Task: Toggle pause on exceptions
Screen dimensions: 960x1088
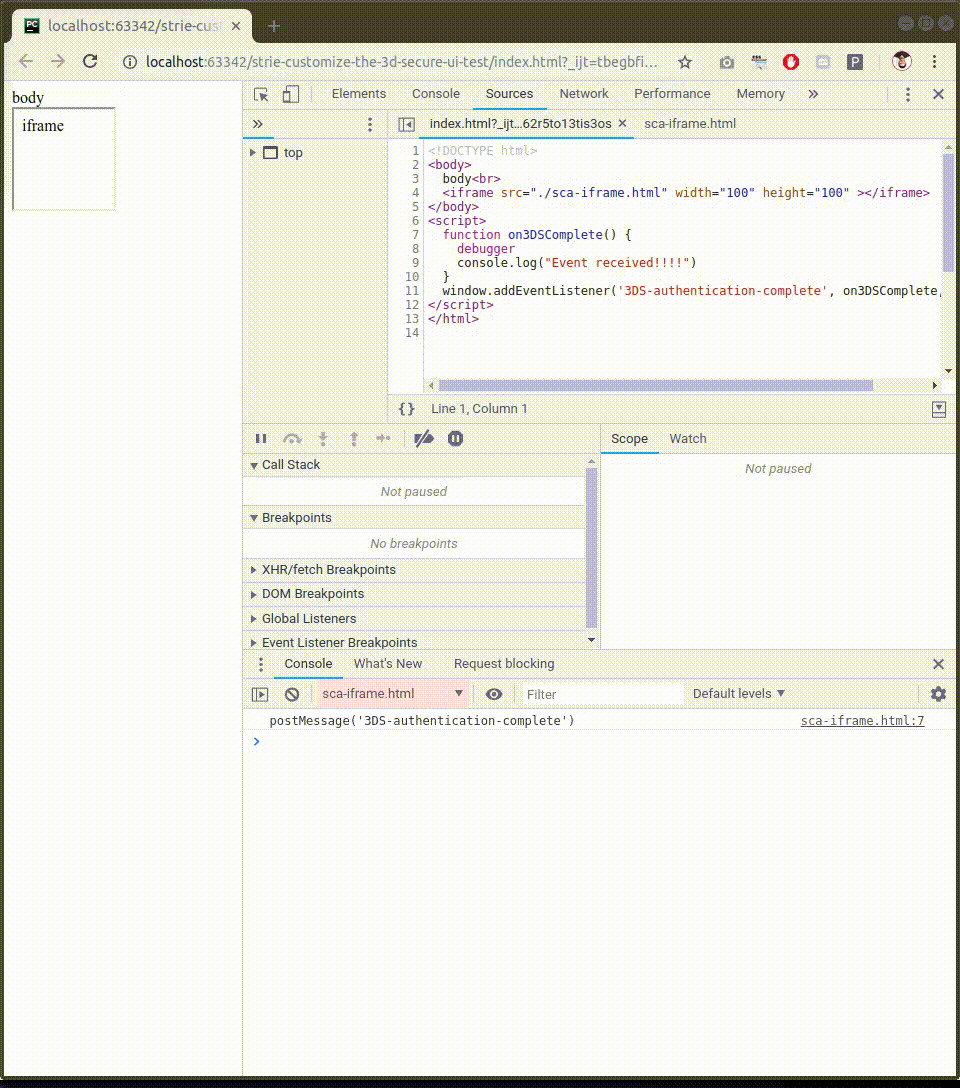Action: [455, 439]
